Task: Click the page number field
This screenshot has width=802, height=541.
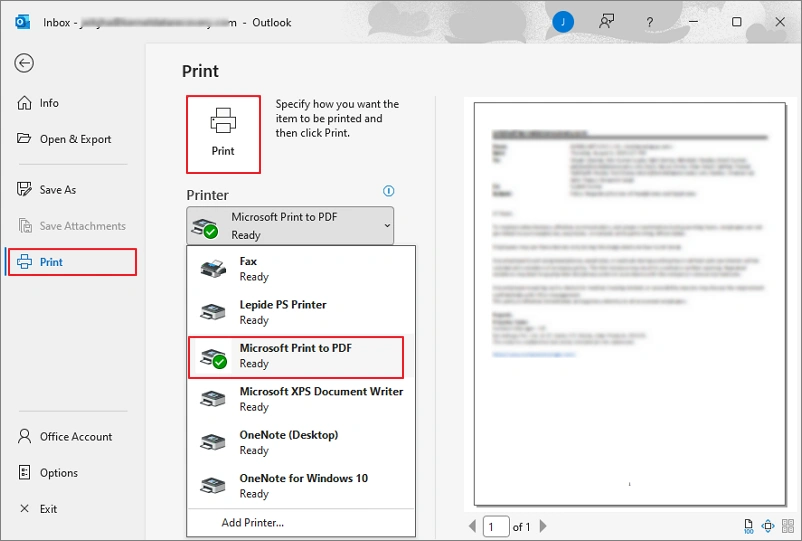Action: pos(496,526)
